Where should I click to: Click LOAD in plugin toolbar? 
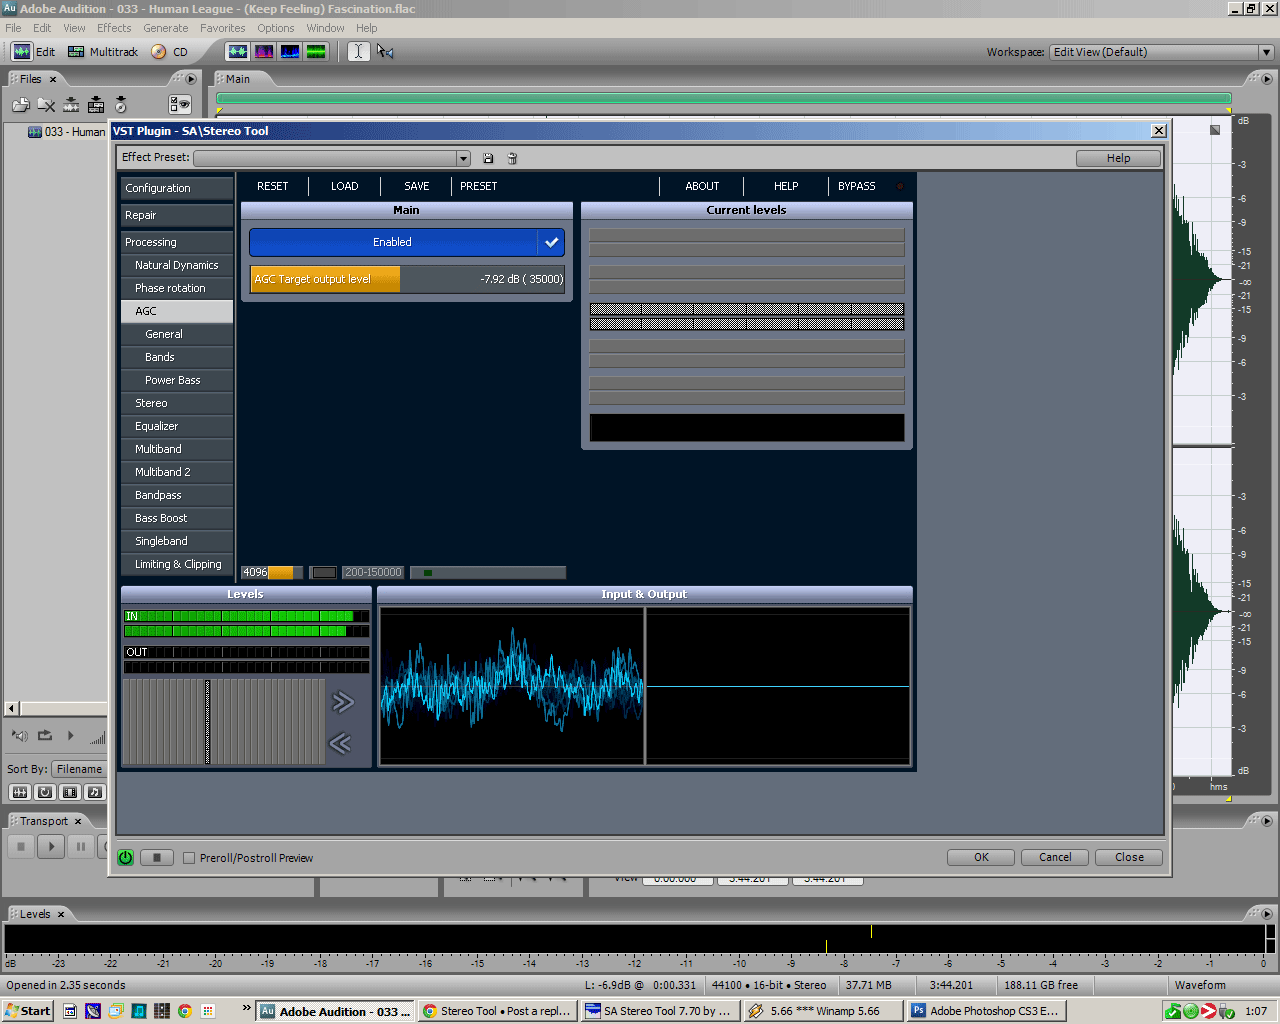345,186
